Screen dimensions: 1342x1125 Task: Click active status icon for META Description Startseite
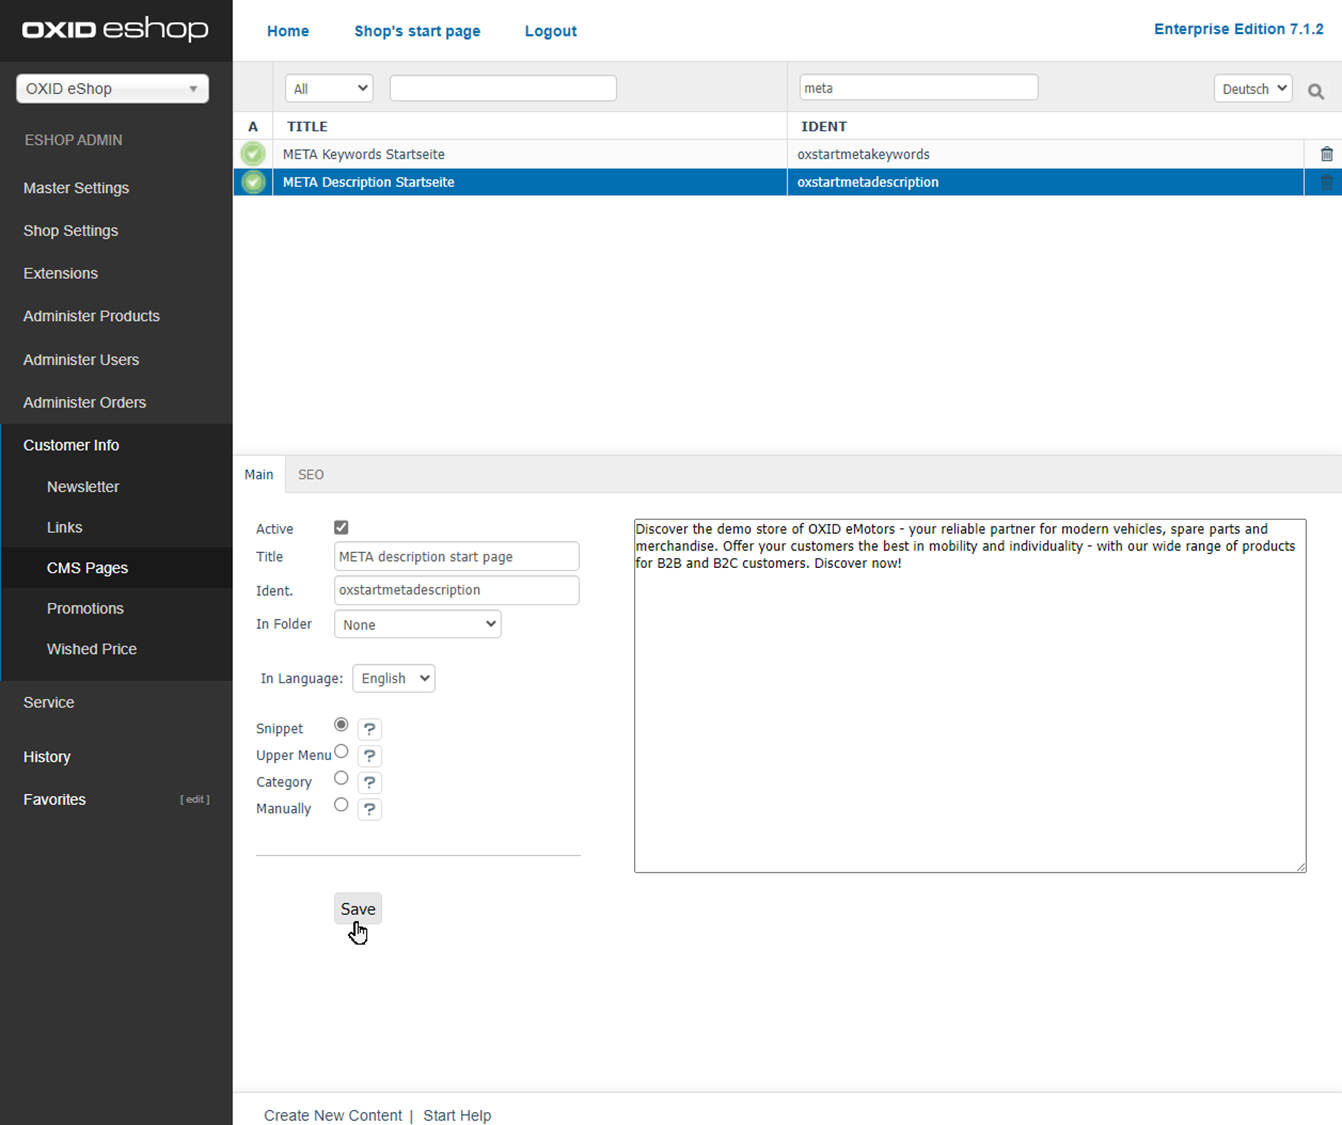point(253,182)
